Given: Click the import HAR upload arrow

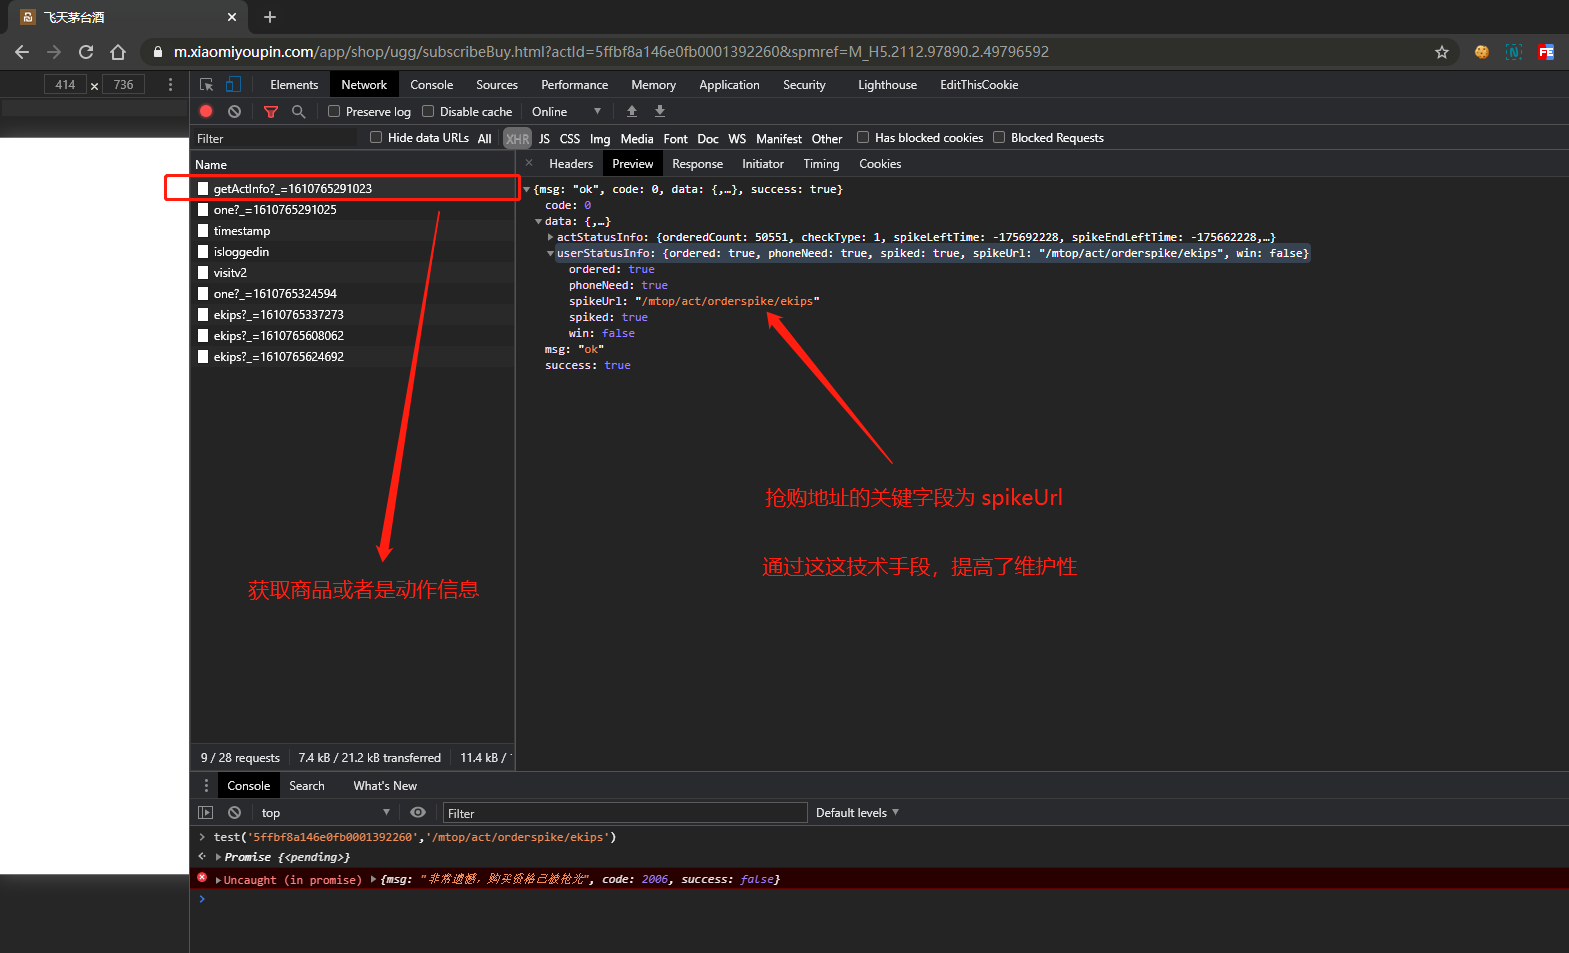Looking at the screenshot, I should coord(632,112).
